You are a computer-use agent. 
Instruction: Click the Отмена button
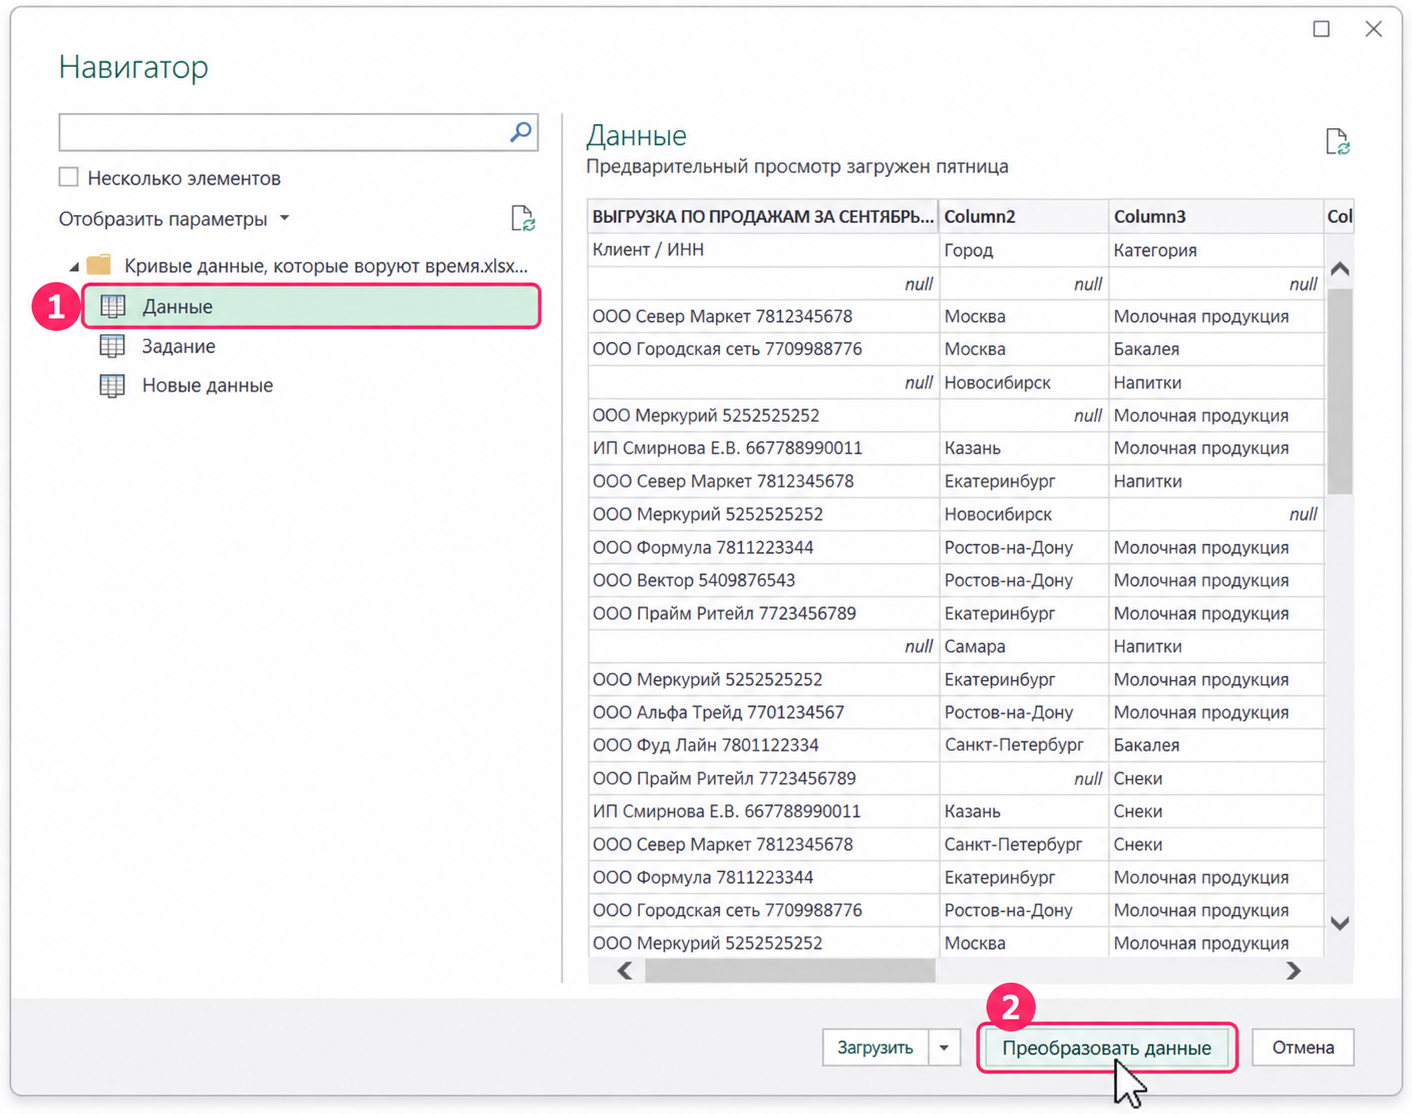pyautogui.click(x=1303, y=1048)
